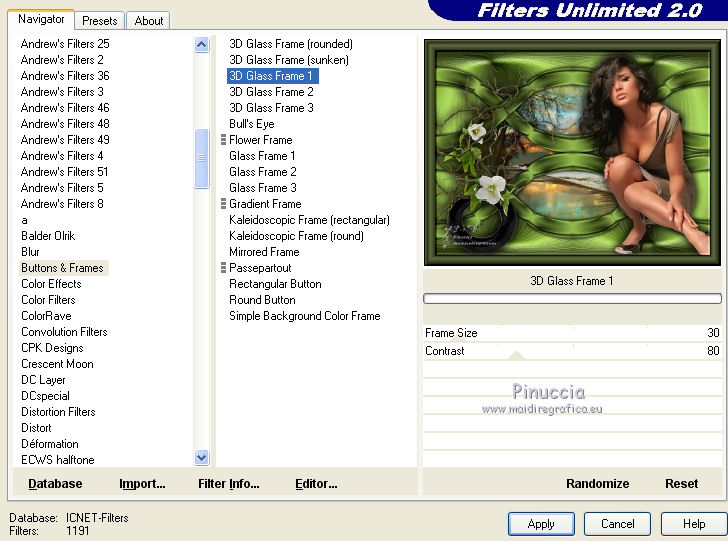The height and width of the screenshot is (541, 728).
Task: Select the DC Layer category
Action: click(x=43, y=380)
